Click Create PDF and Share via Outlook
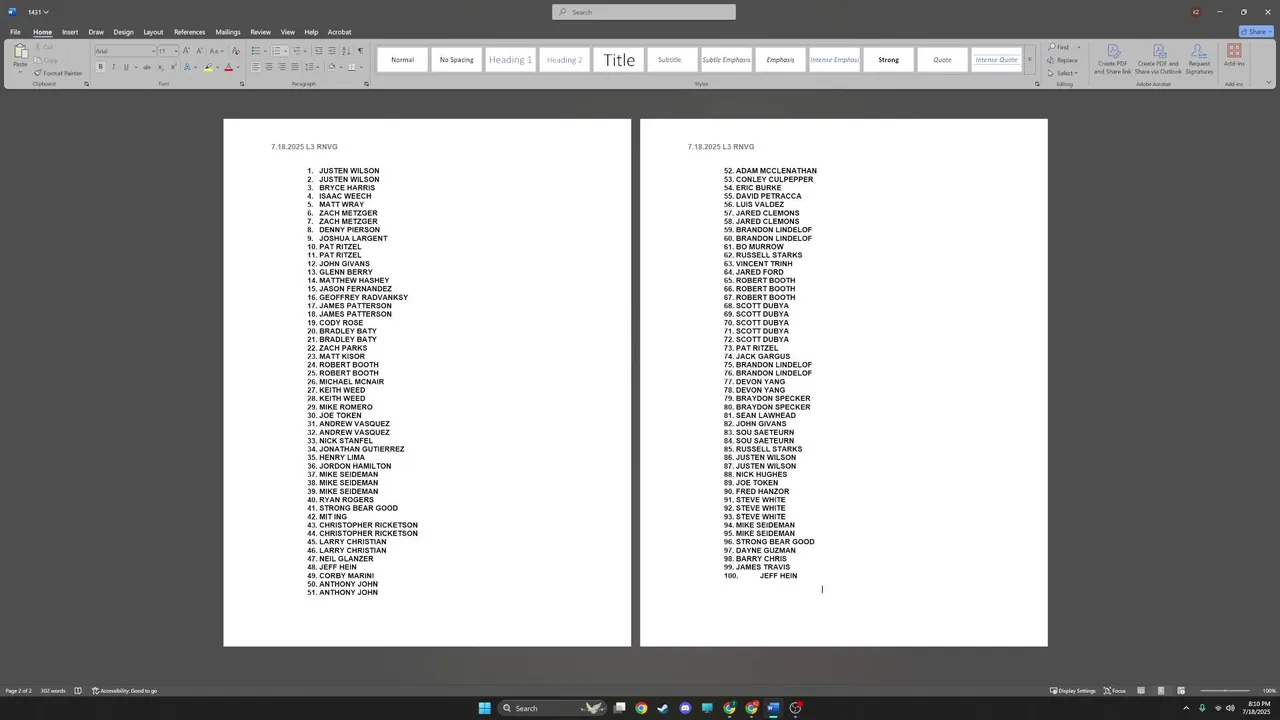The height and width of the screenshot is (720, 1280). tap(1158, 59)
